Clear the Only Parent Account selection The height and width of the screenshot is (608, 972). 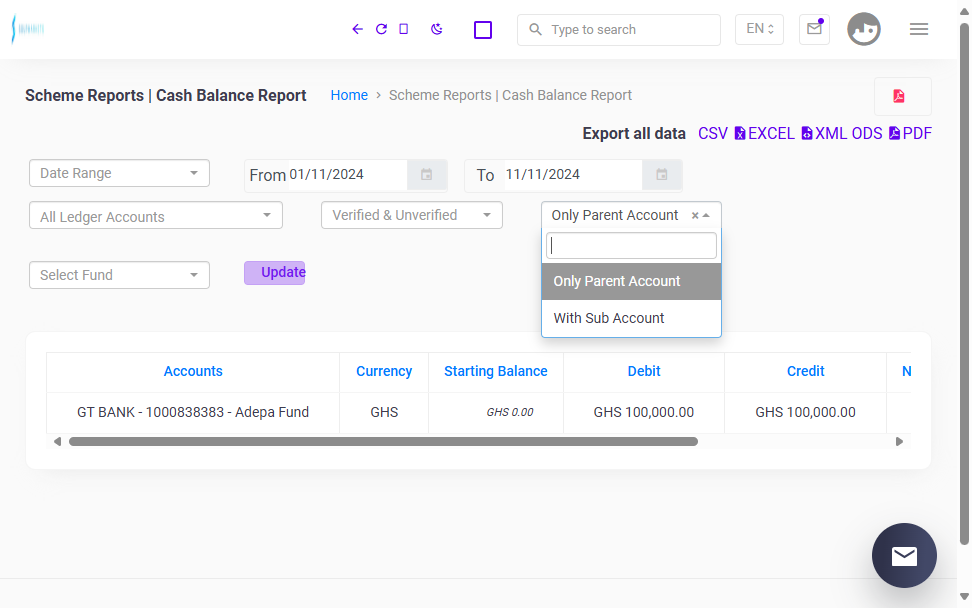click(x=695, y=216)
